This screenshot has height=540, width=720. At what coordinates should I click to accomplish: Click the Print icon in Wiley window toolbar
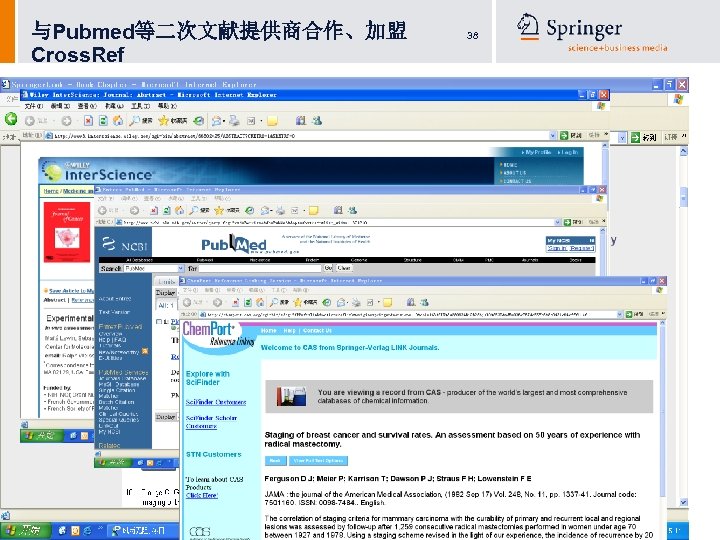234,121
